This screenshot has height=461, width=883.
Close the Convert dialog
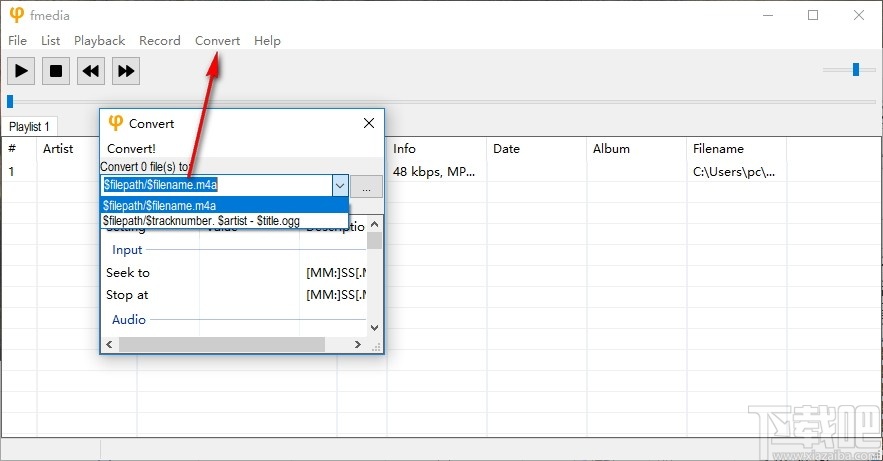369,123
